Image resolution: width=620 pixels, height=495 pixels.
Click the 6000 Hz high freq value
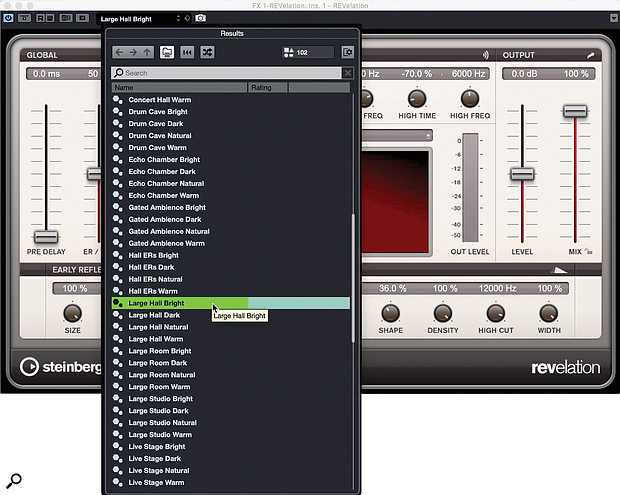coord(469,74)
